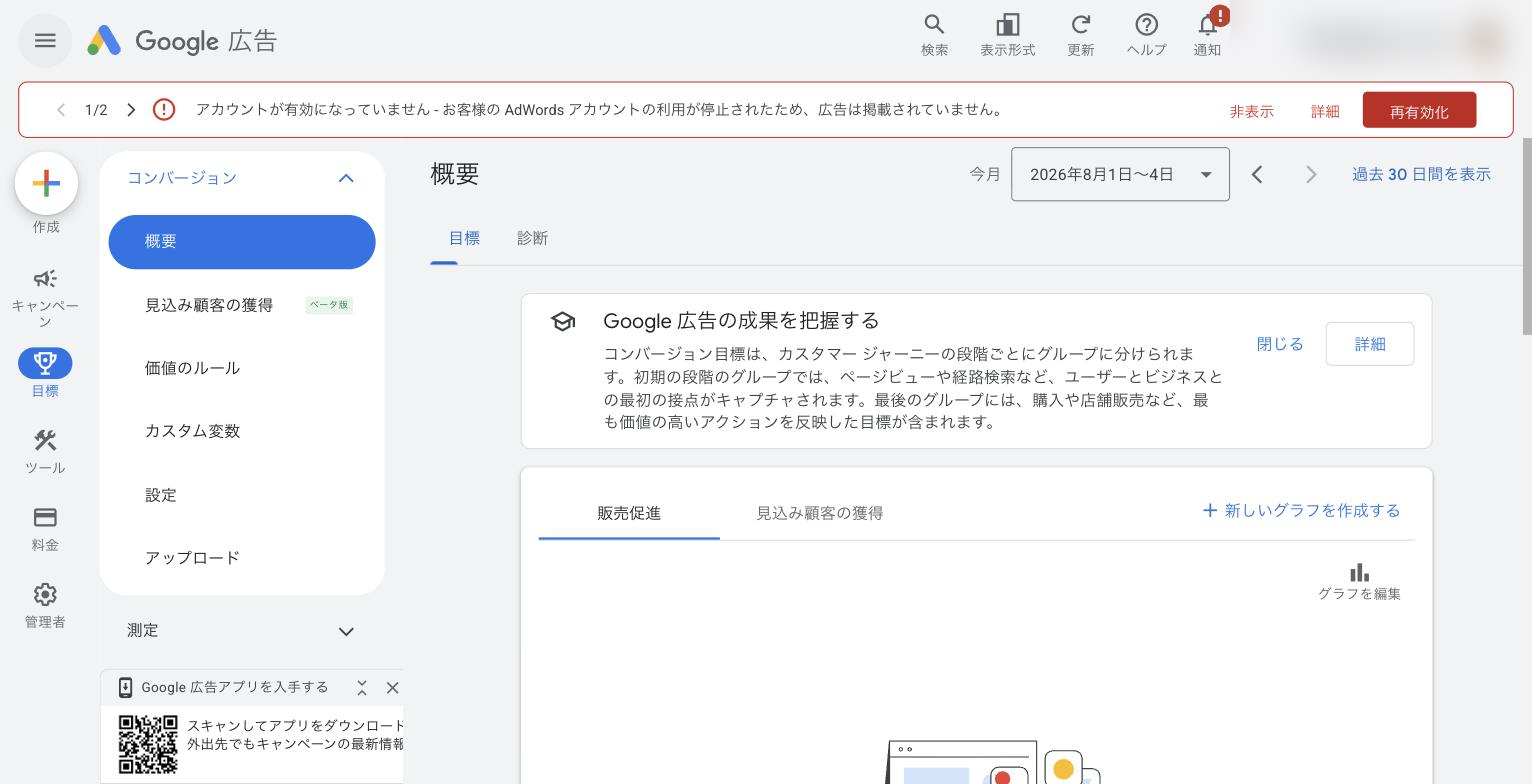Image resolution: width=1532 pixels, height=784 pixels.
Task: Open the date range dropdown 2026年8月1日〜4日
Action: 1120,174
